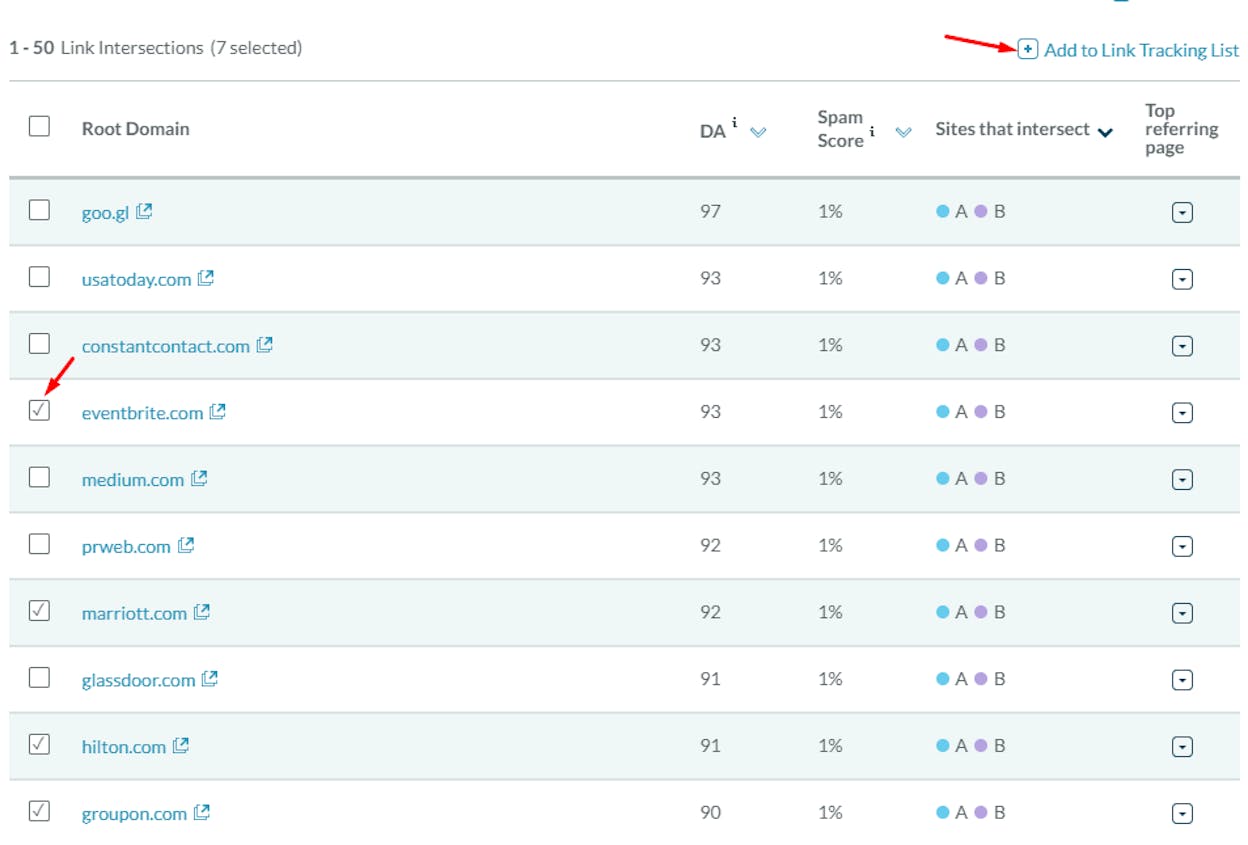Open goo.gl external link icon

(x=145, y=211)
